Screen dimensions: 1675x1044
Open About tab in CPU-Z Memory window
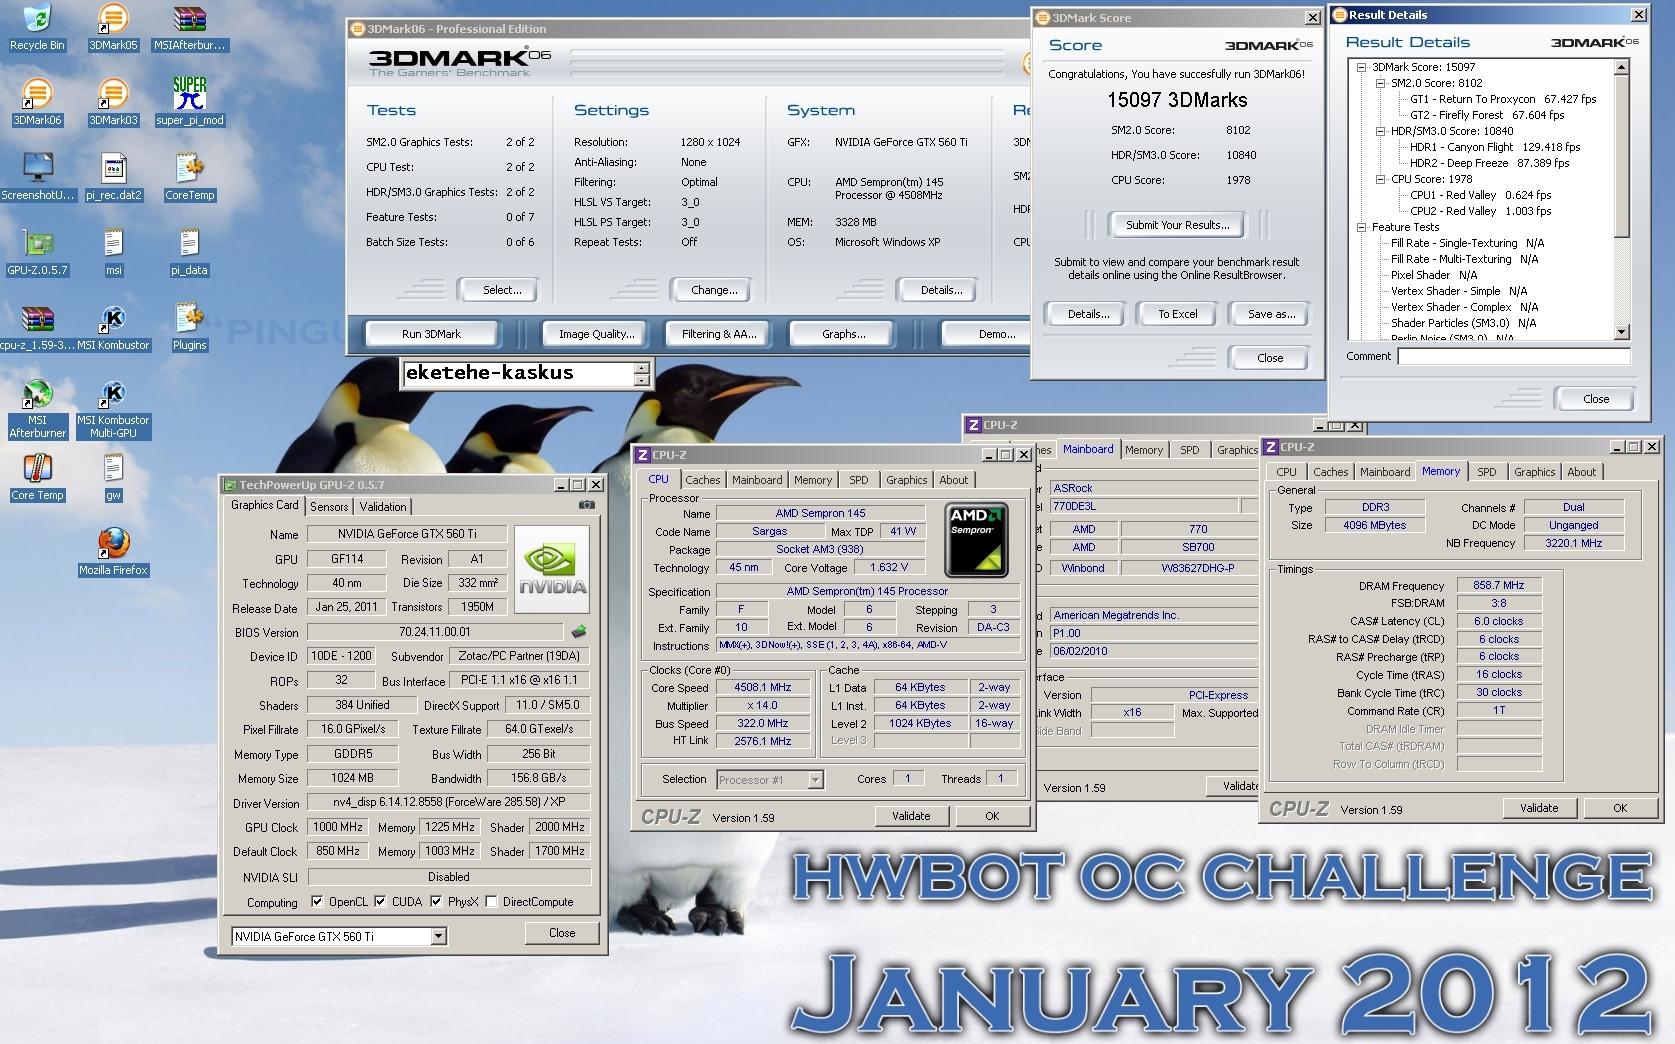pos(1582,472)
